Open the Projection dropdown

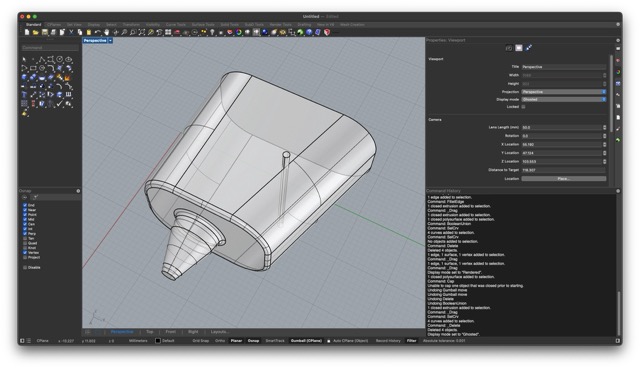tap(564, 92)
